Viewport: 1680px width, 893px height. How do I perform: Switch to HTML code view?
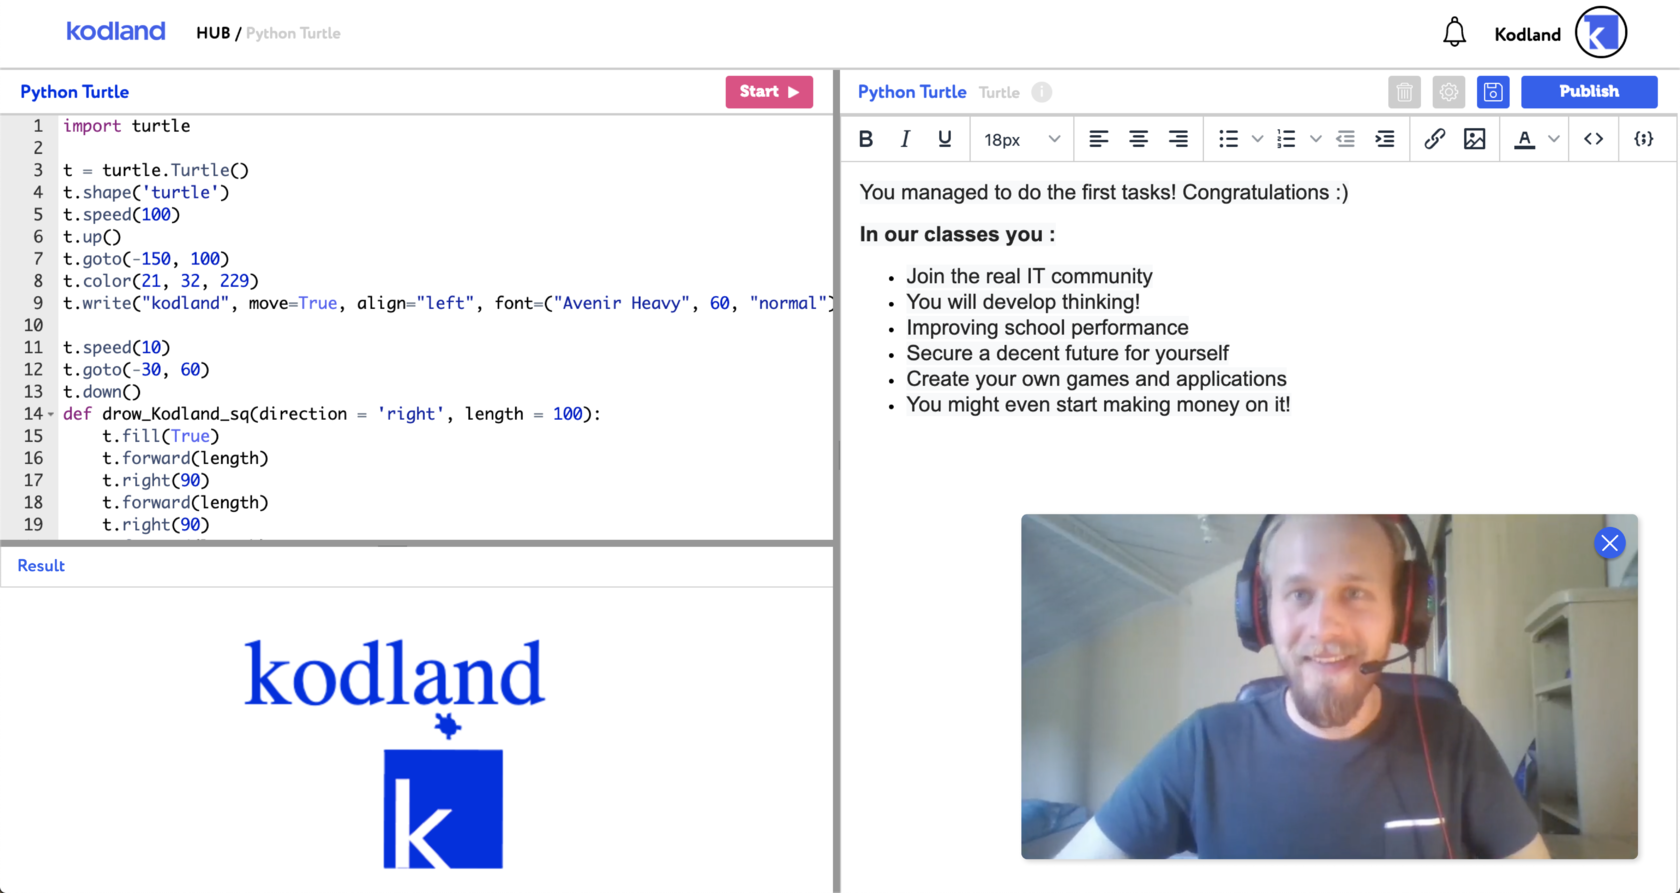pyautogui.click(x=1594, y=139)
